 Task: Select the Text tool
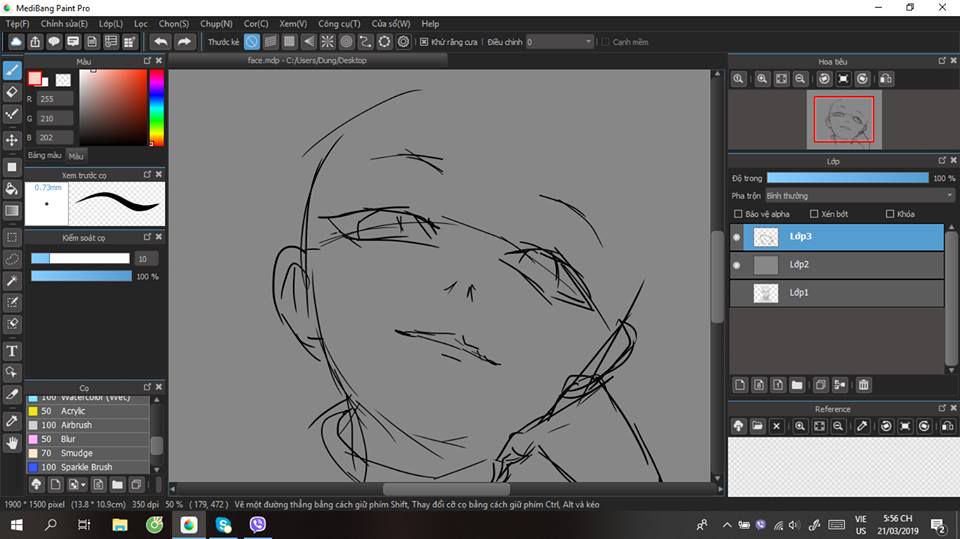tap(12, 351)
